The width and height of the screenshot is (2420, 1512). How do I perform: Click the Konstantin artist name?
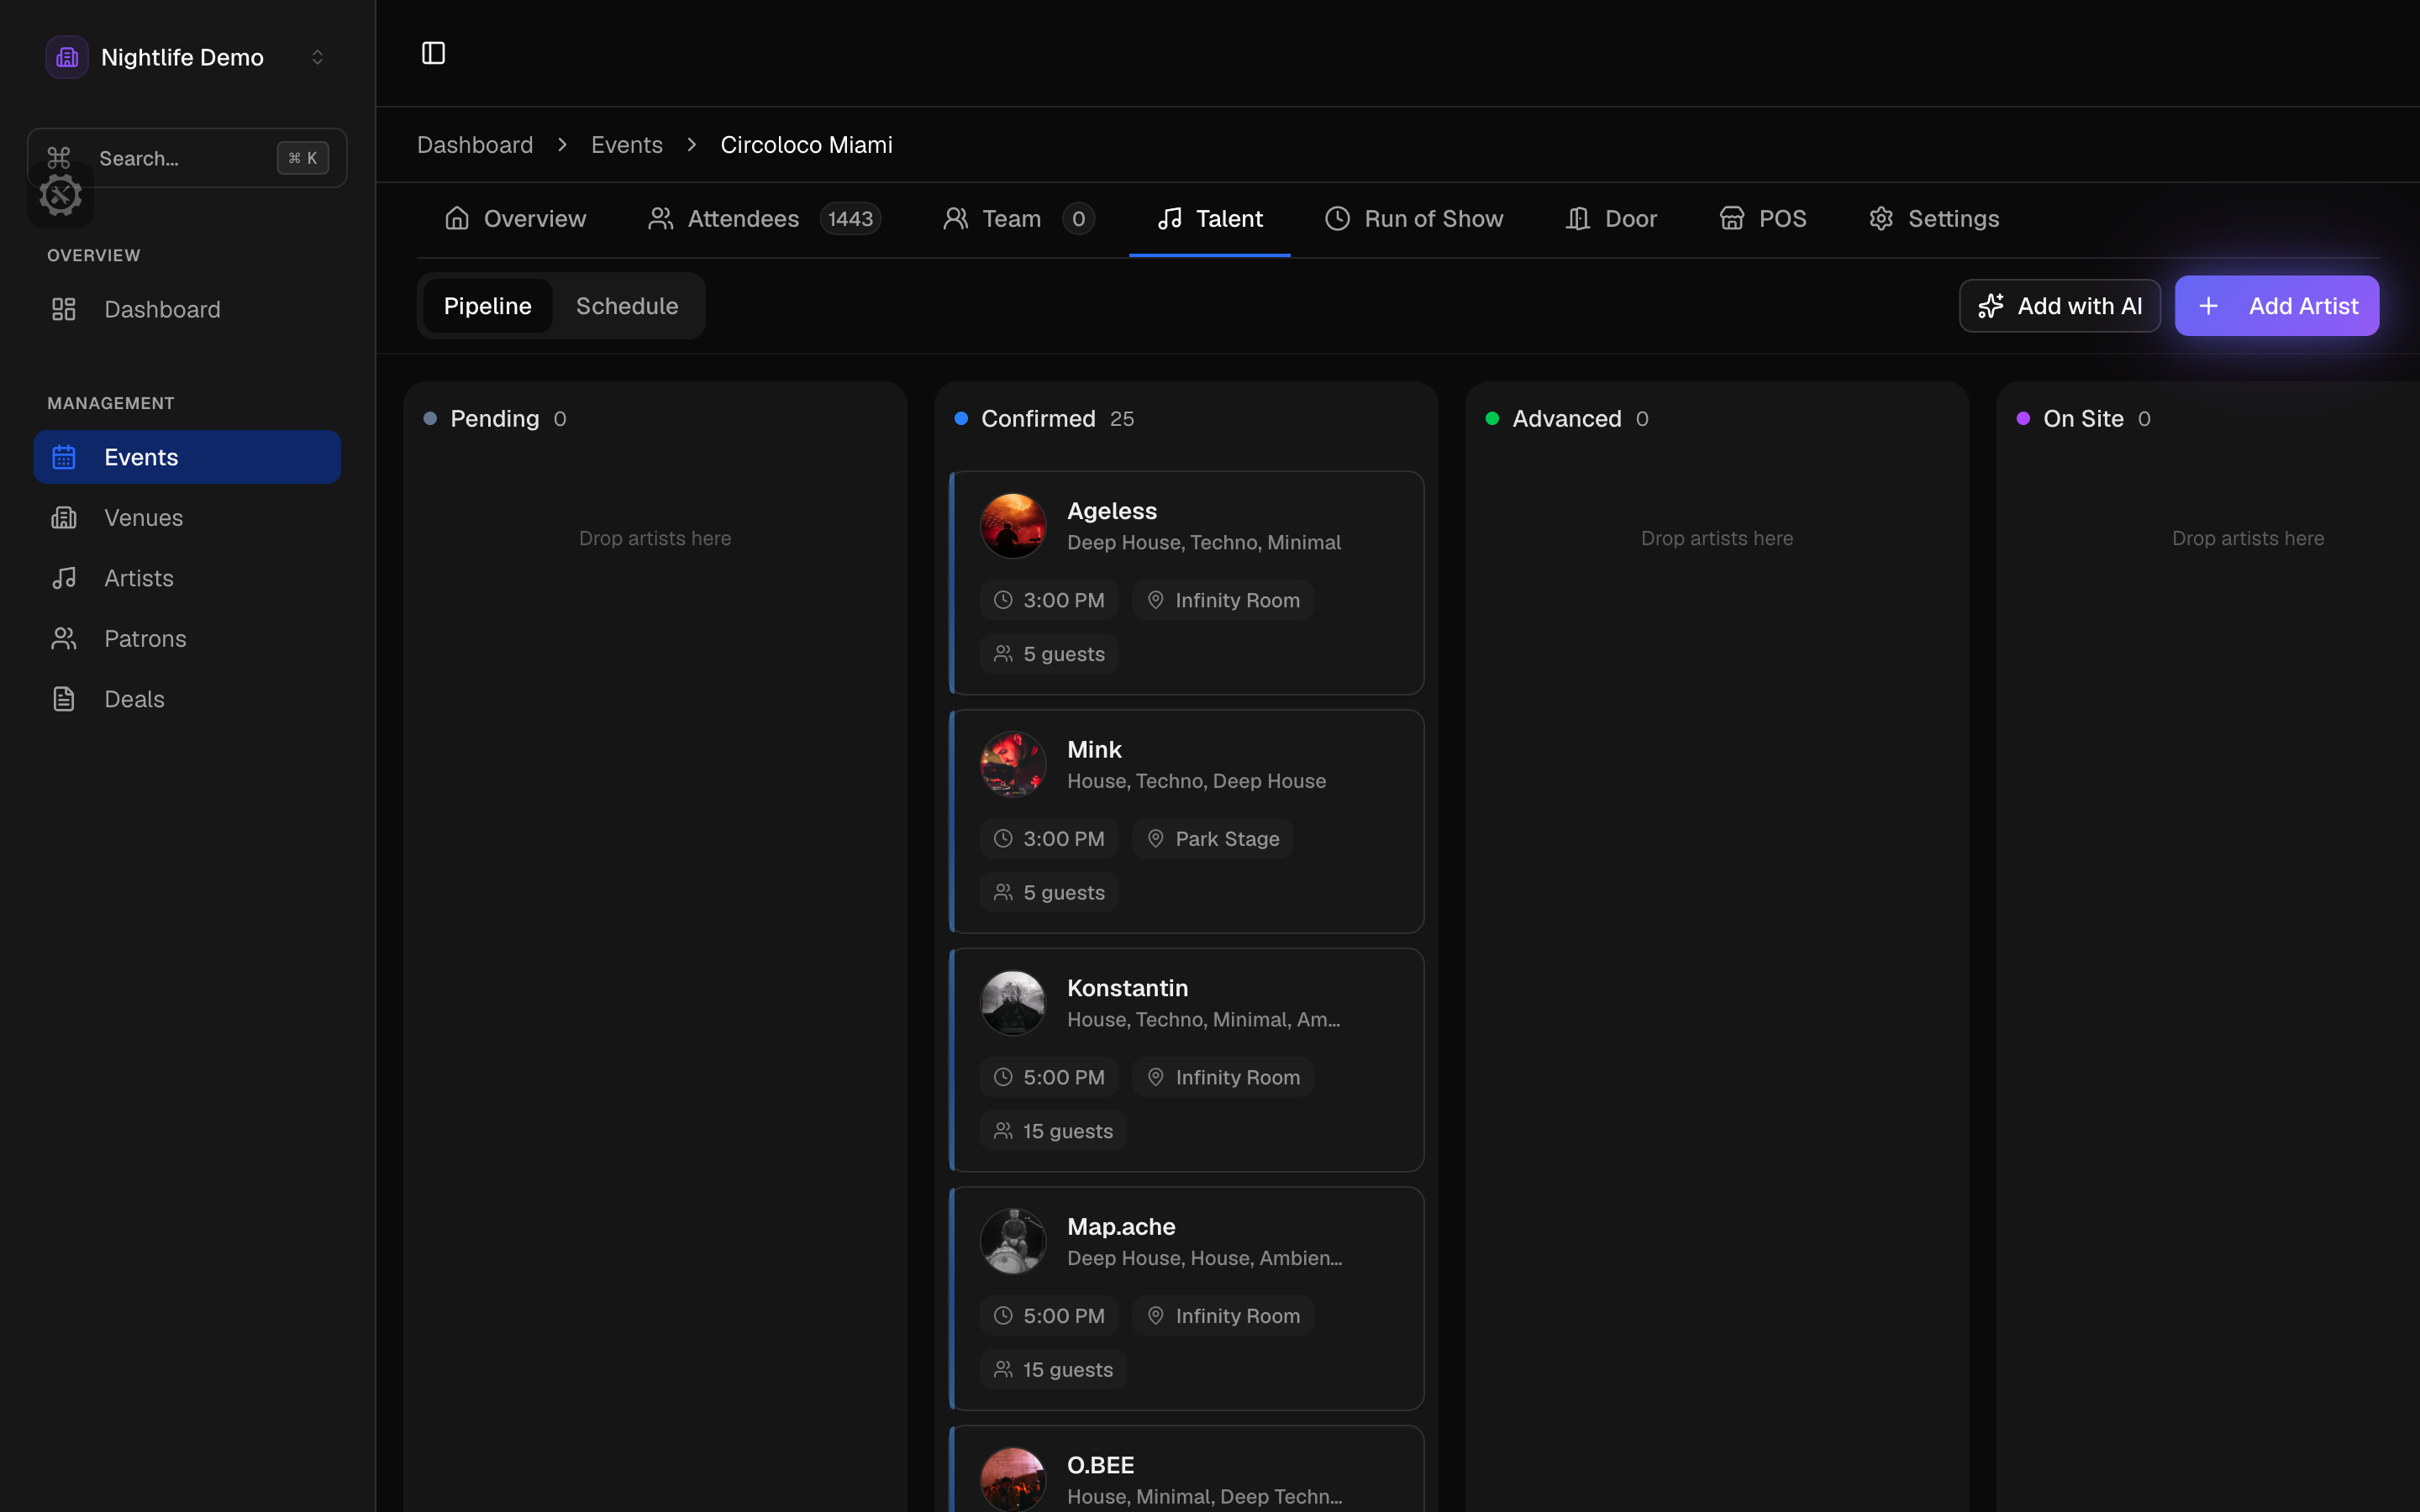[x=1128, y=988]
